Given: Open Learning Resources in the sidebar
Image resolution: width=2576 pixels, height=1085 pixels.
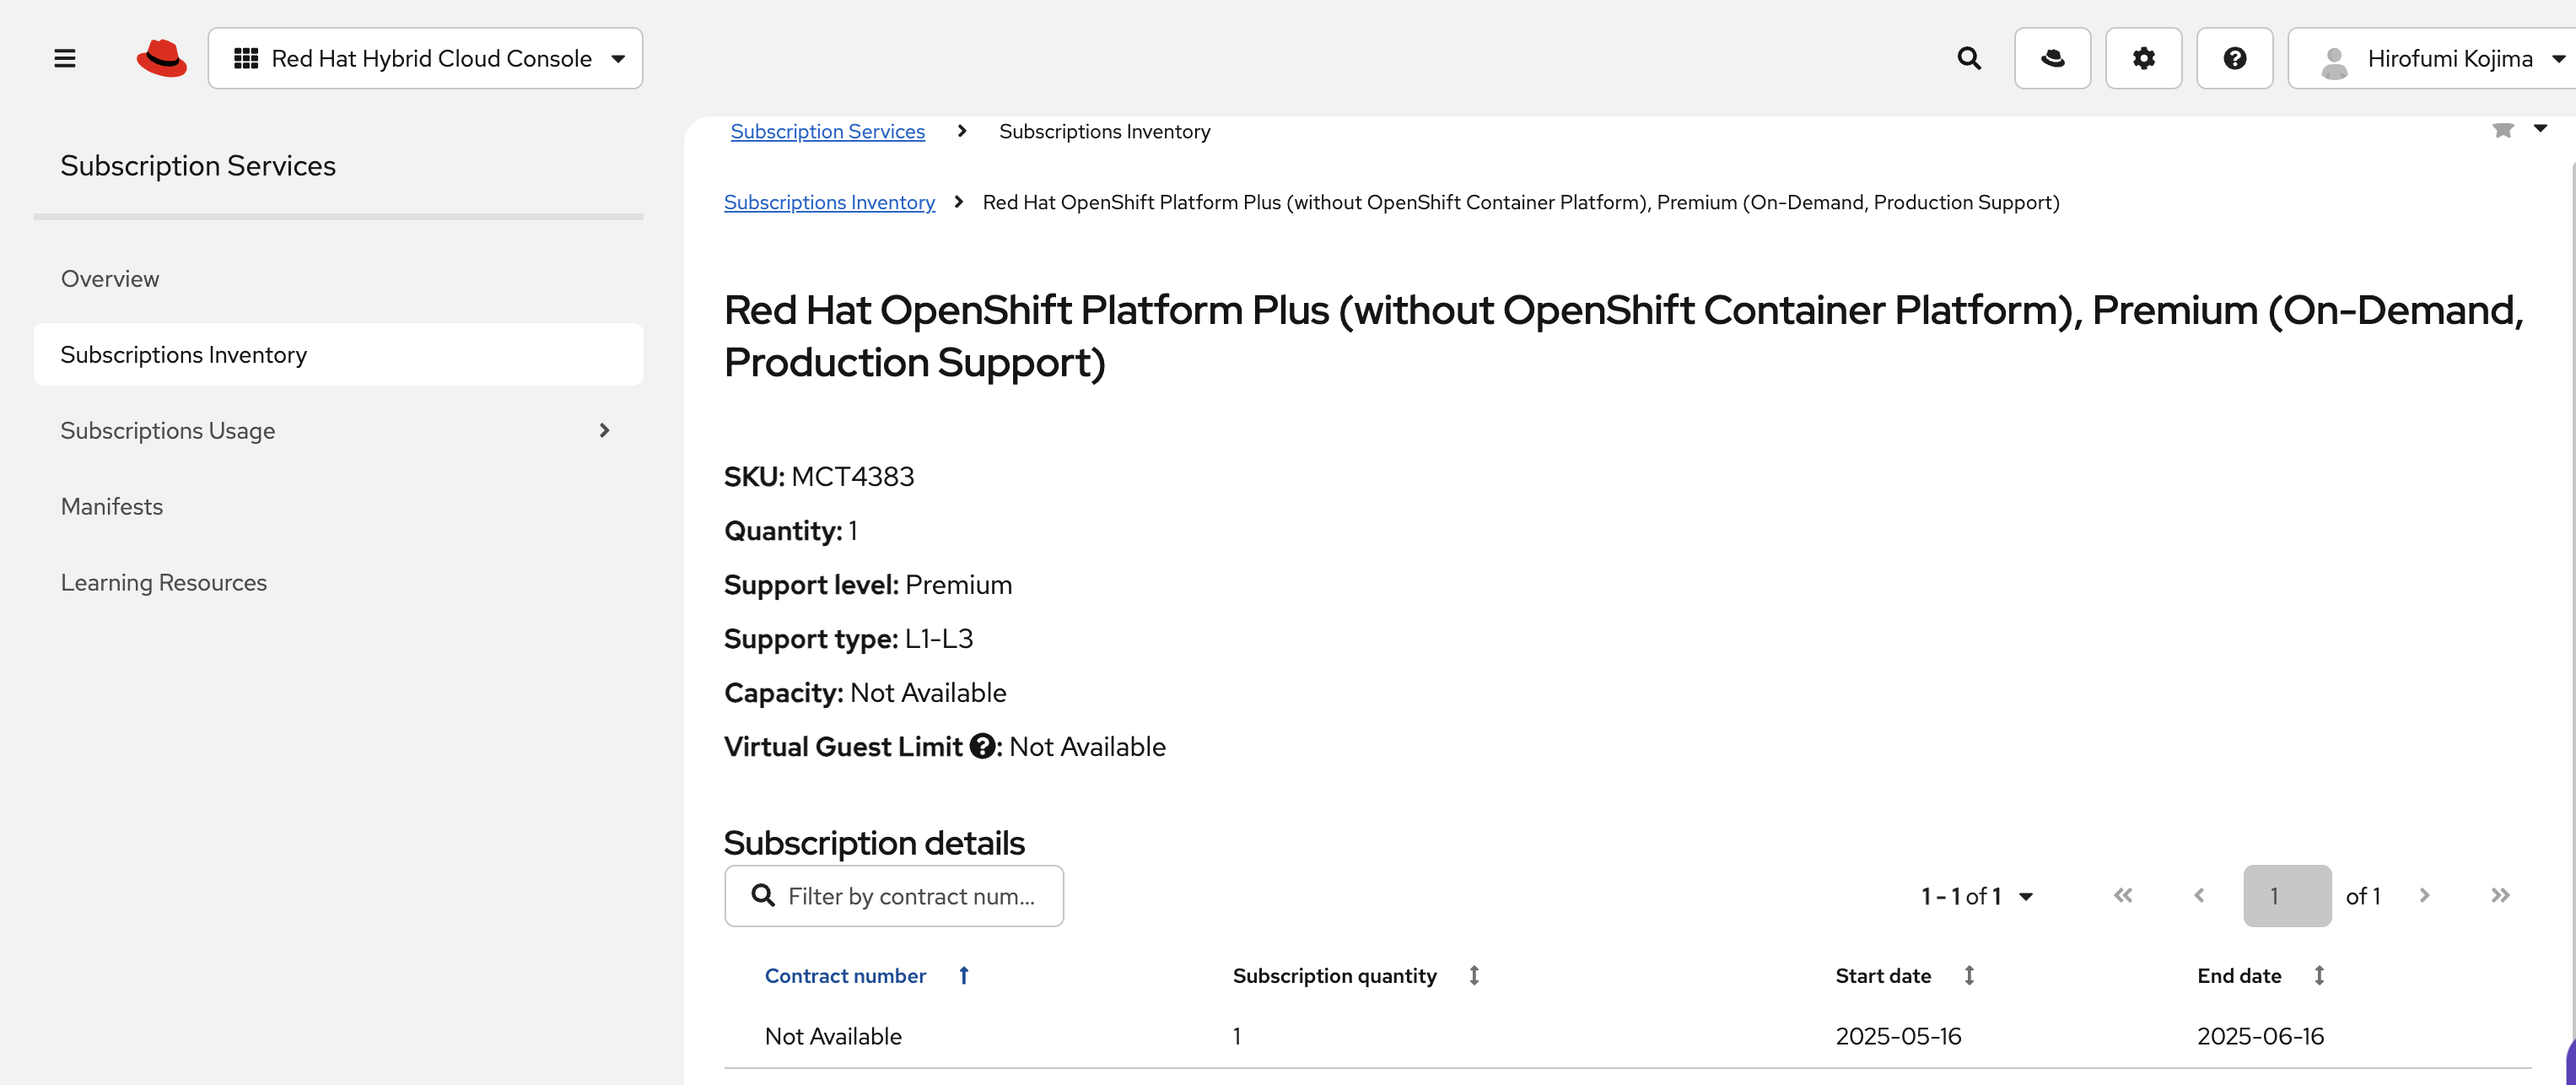Looking at the screenshot, I should pos(338,582).
